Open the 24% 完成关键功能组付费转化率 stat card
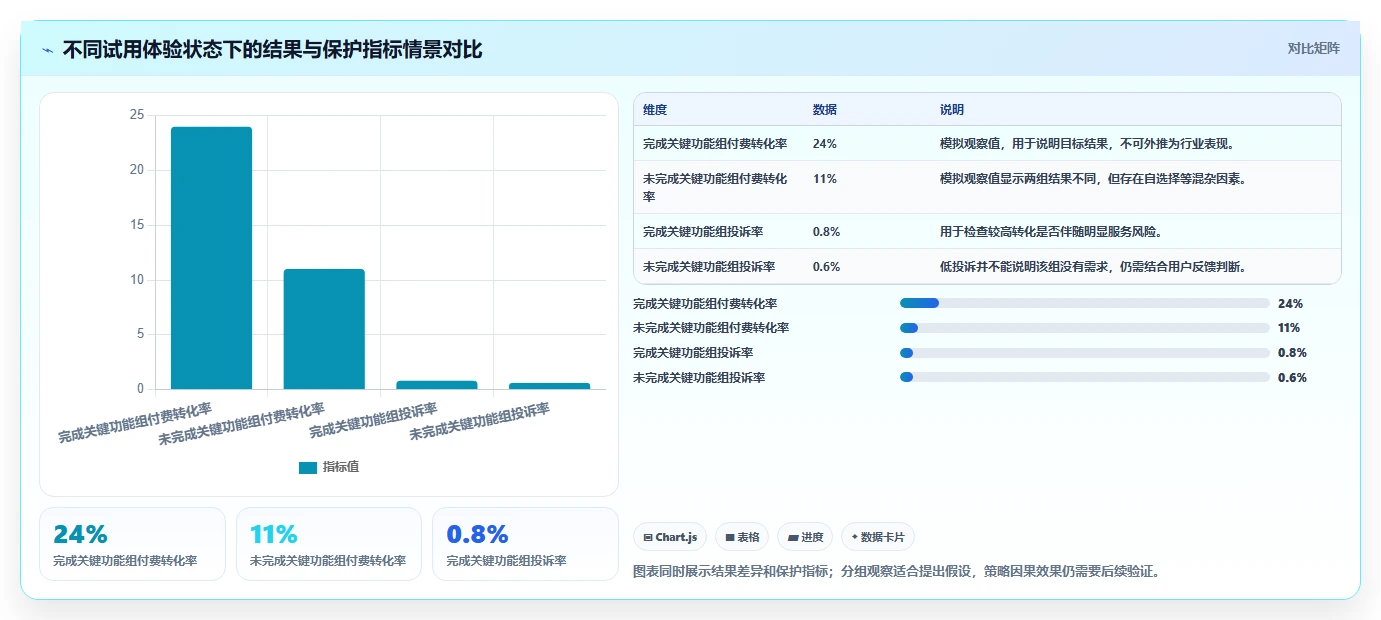Screen dimensions: 1381x620 (x=132, y=544)
